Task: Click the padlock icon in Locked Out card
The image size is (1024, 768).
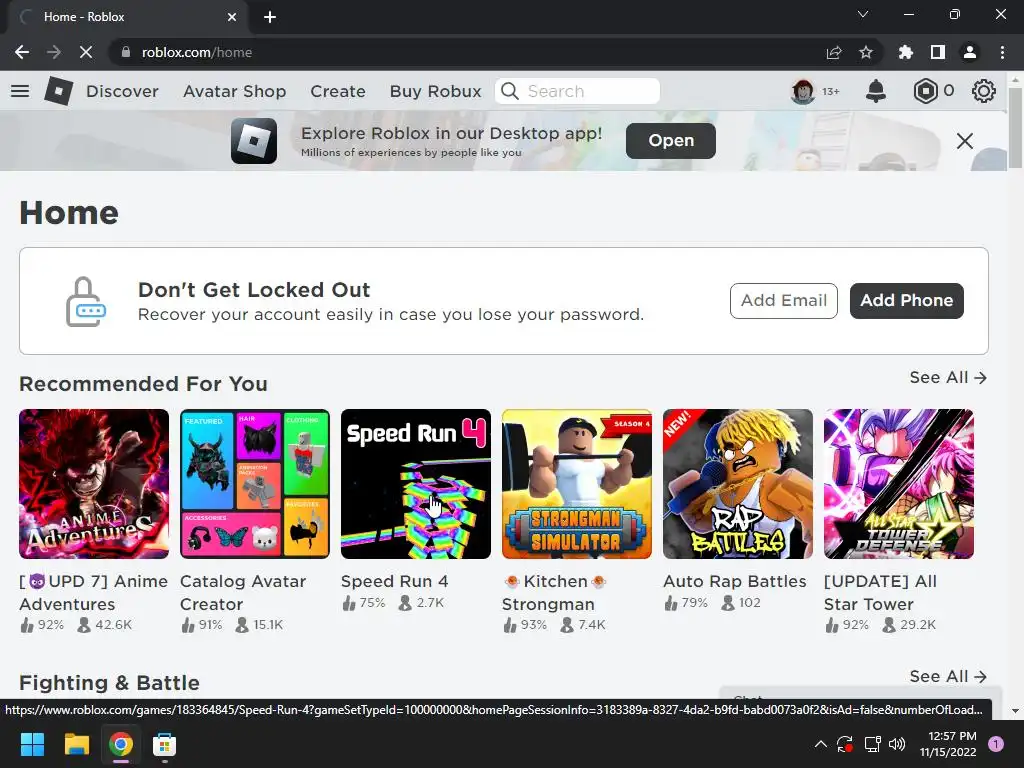Action: click(x=86, y=301)
